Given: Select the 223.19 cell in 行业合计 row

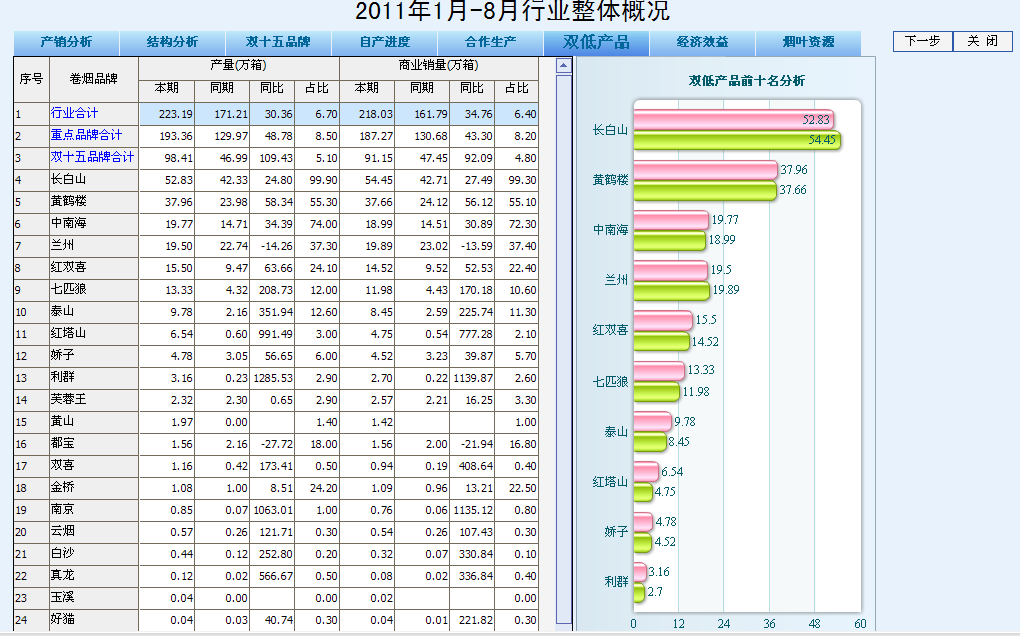Looking at the screenshot, I should click(x=167, y=114).
